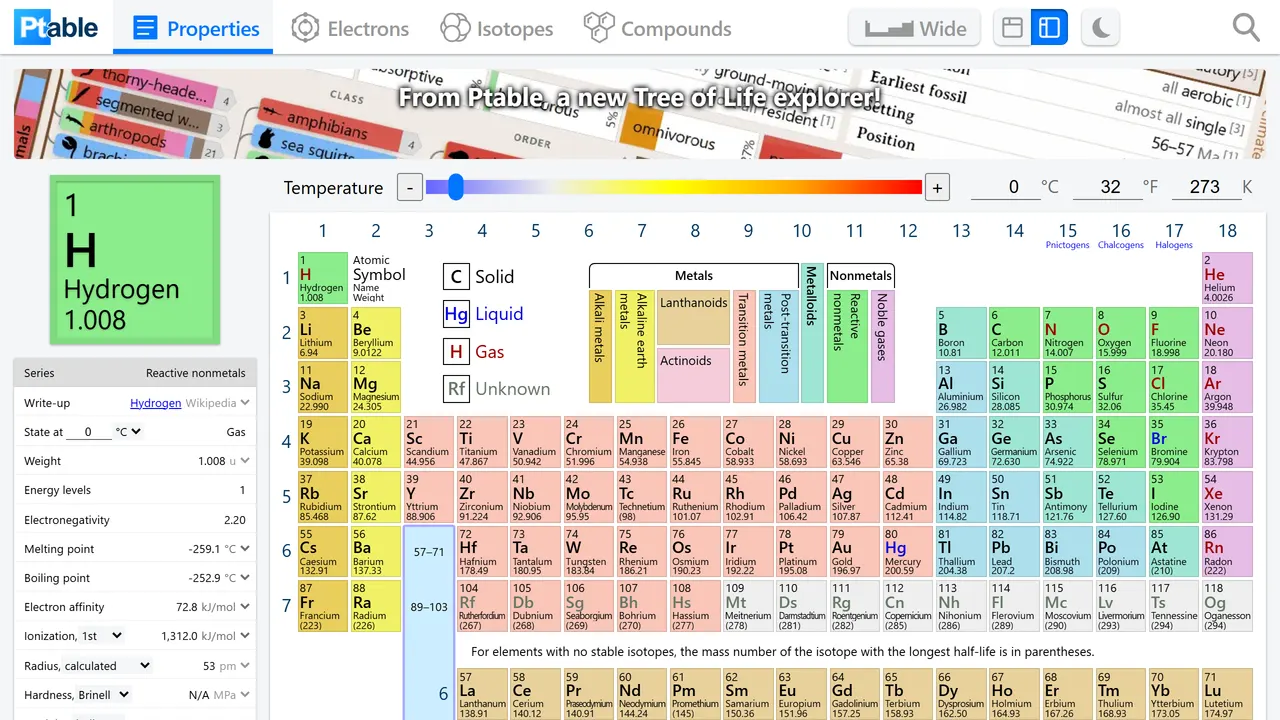This screenshot has width=1280, height=720.
Task: Click the temperature slider handle
Action: point(455,187)
